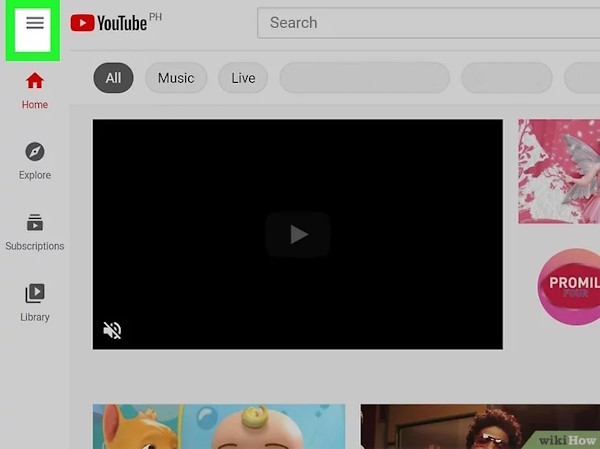Screen dimensions: 600x449
Task: Unmute the featured video using speaker icon
Action: click(x=113, y=330)
